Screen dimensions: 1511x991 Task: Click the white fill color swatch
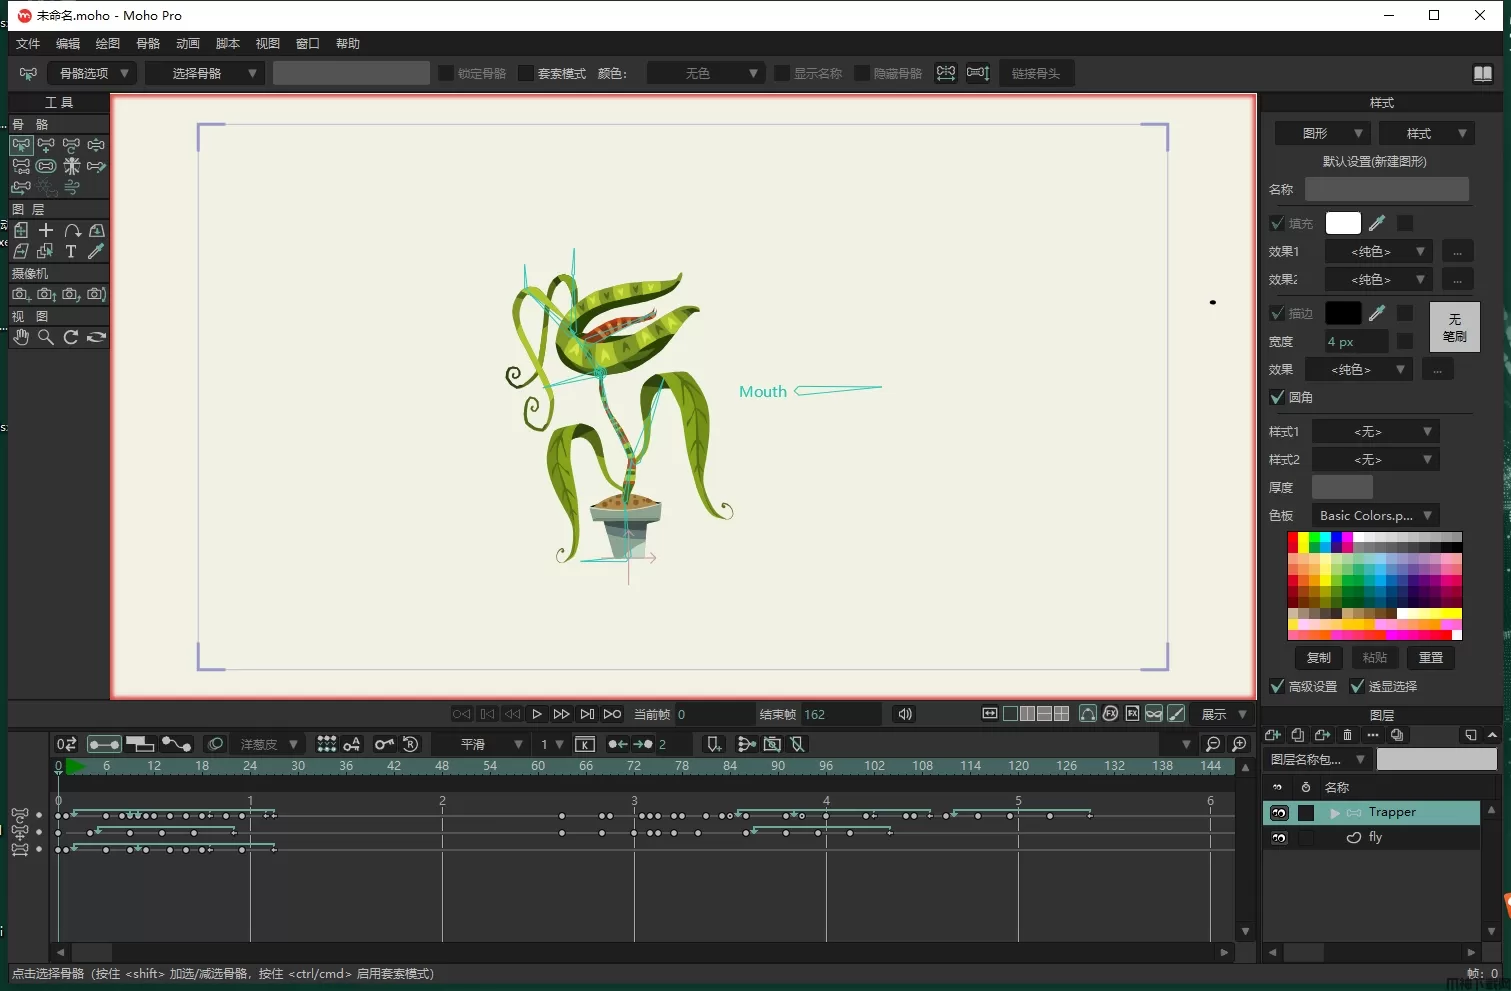(x=1342, y=223)
